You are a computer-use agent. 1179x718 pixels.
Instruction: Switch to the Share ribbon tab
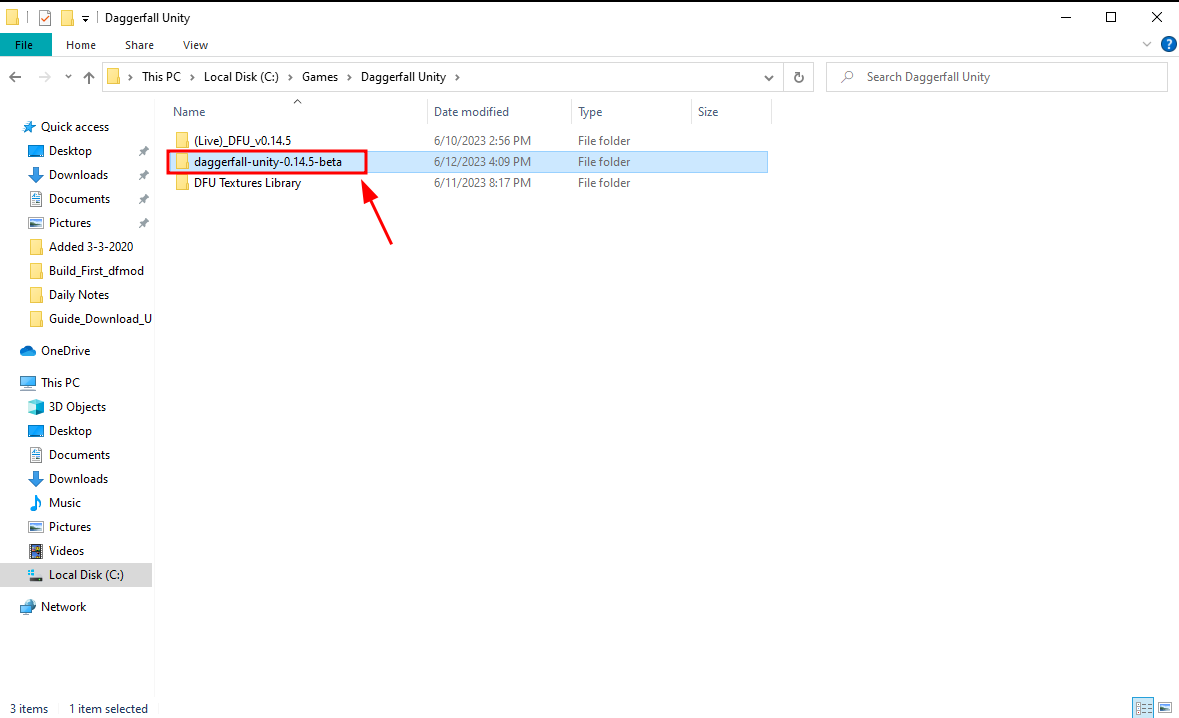click(139, 45)
